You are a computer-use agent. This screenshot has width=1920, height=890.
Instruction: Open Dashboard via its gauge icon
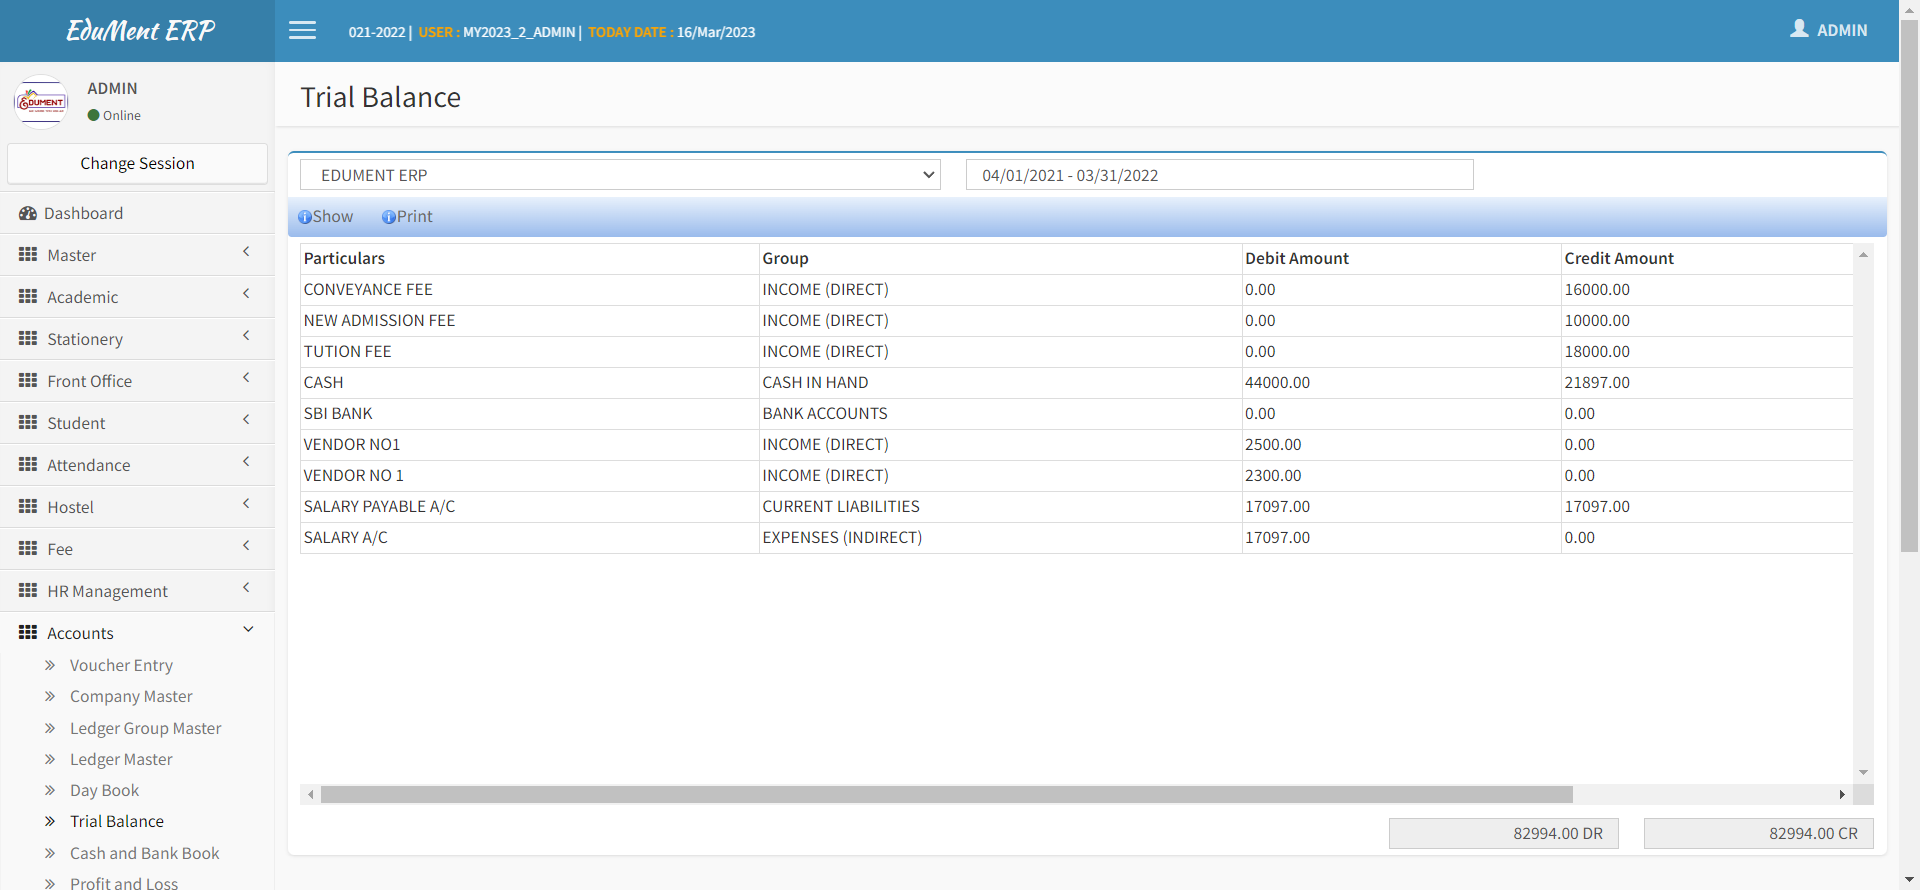[28, 213]
